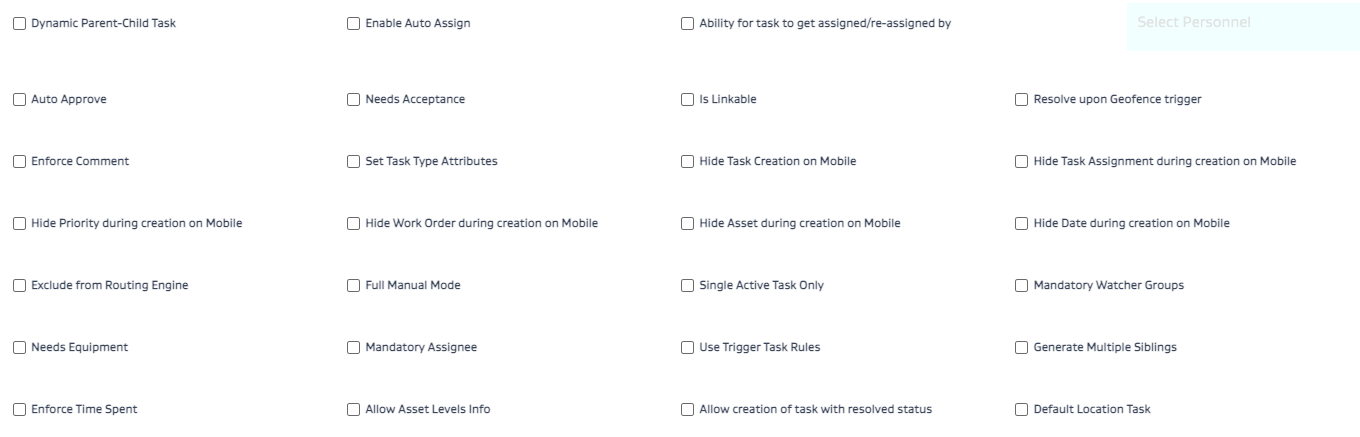Tick the Mandatory Watcher Groups box

1021,285
